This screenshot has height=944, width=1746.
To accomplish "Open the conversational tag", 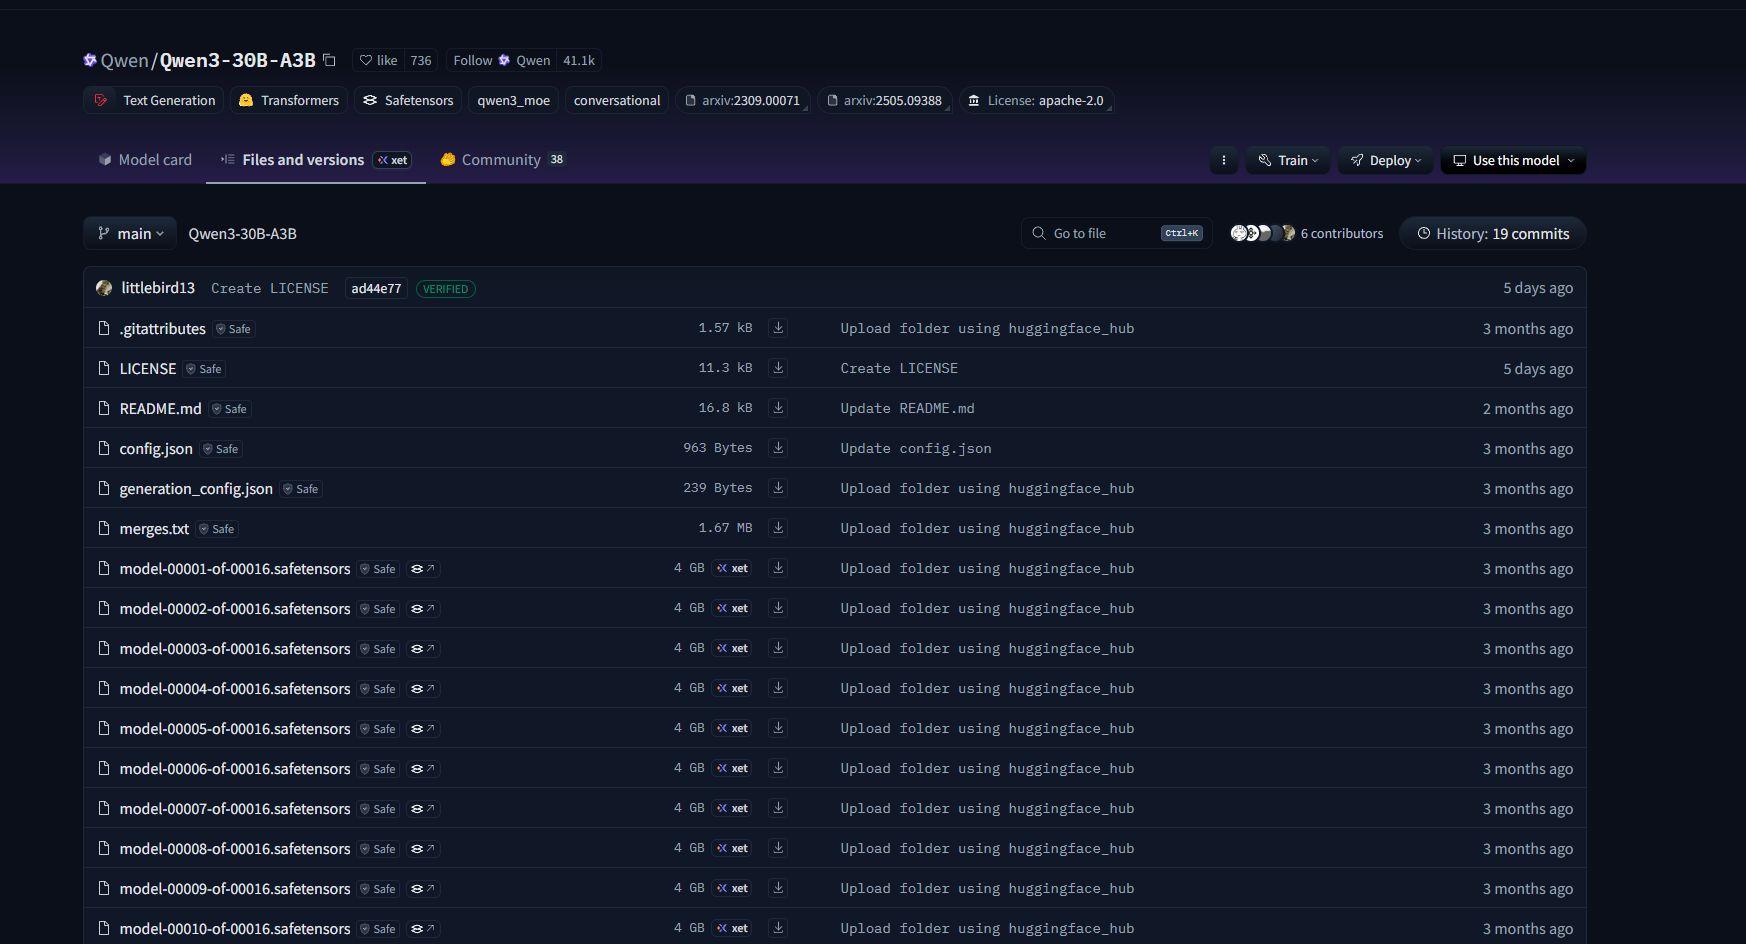I will 617,101.
